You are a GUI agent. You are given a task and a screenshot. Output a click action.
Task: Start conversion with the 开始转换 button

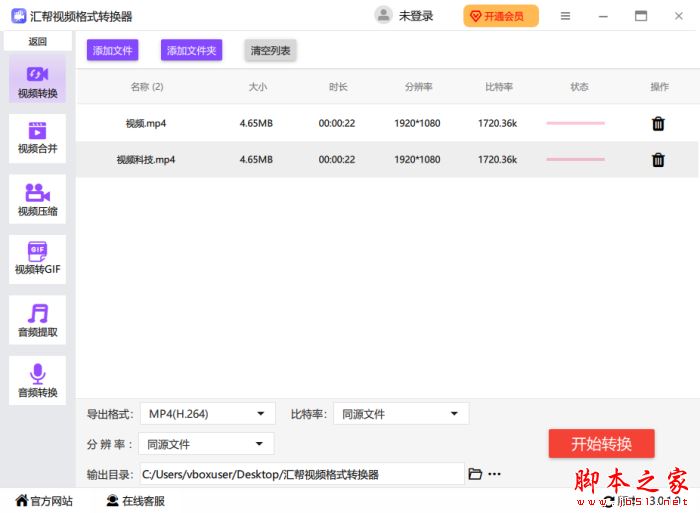[602, 444]
